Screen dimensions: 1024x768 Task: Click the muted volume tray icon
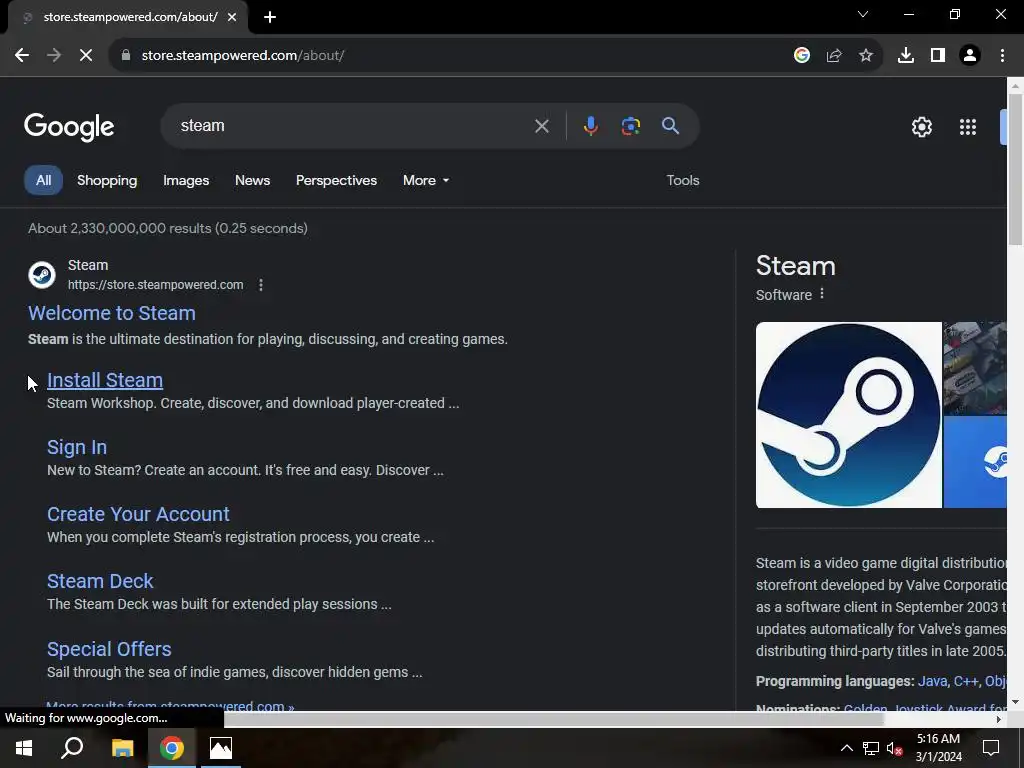click(x=895, y=748)
